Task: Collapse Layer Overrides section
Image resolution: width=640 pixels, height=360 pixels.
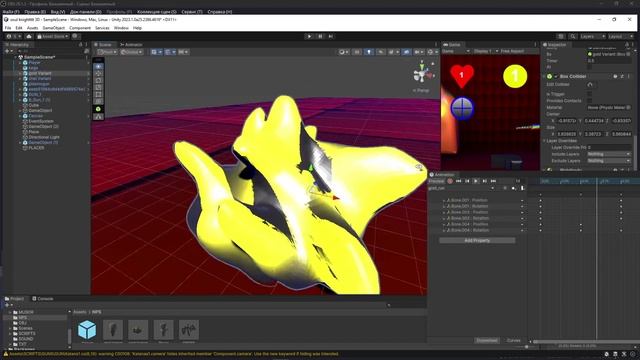Action: coord(544,140)
